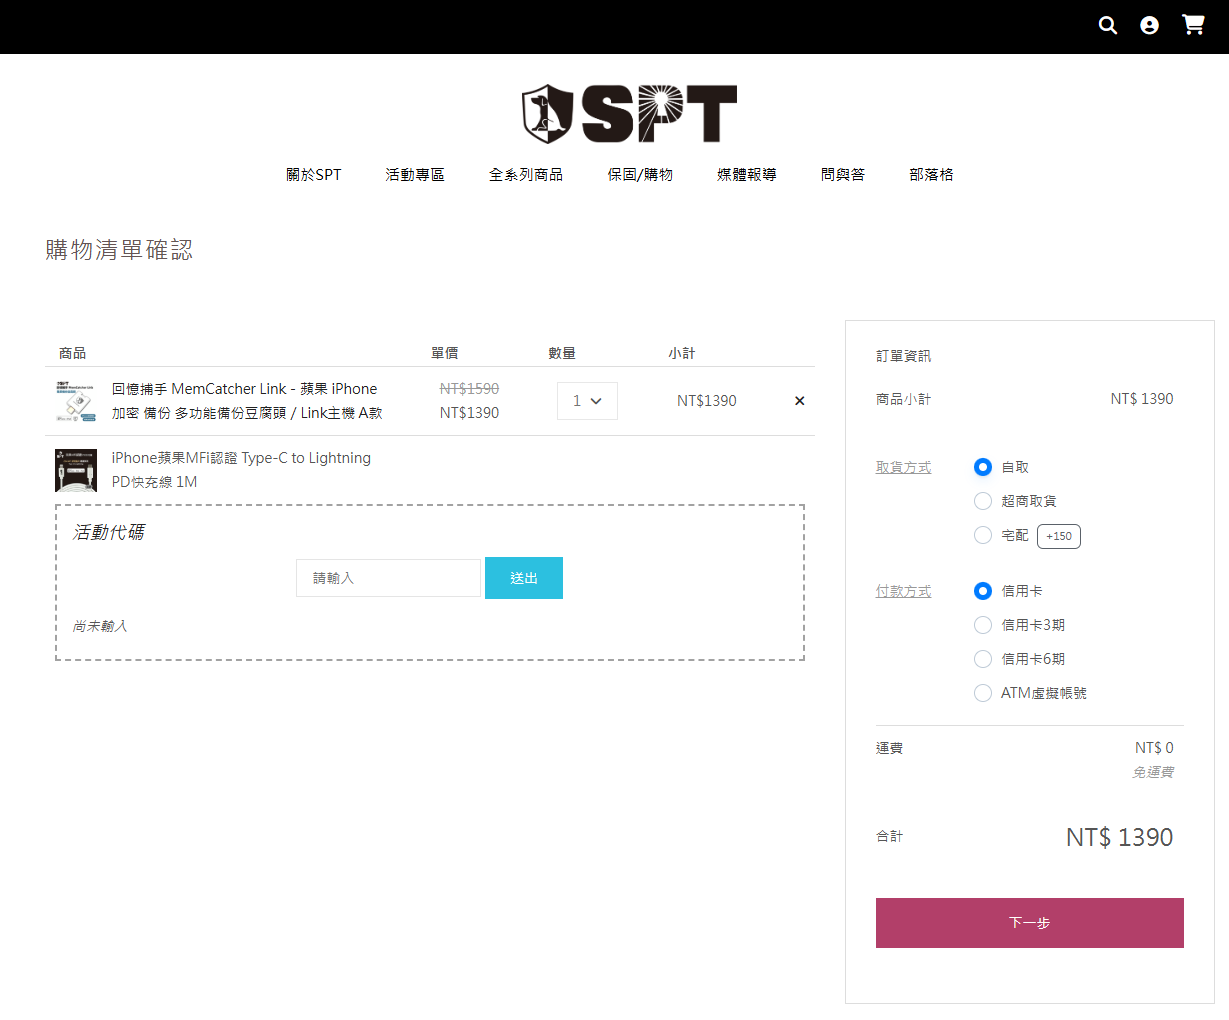
Task: Open the shopping cart icon
Action: (1193, 25)
